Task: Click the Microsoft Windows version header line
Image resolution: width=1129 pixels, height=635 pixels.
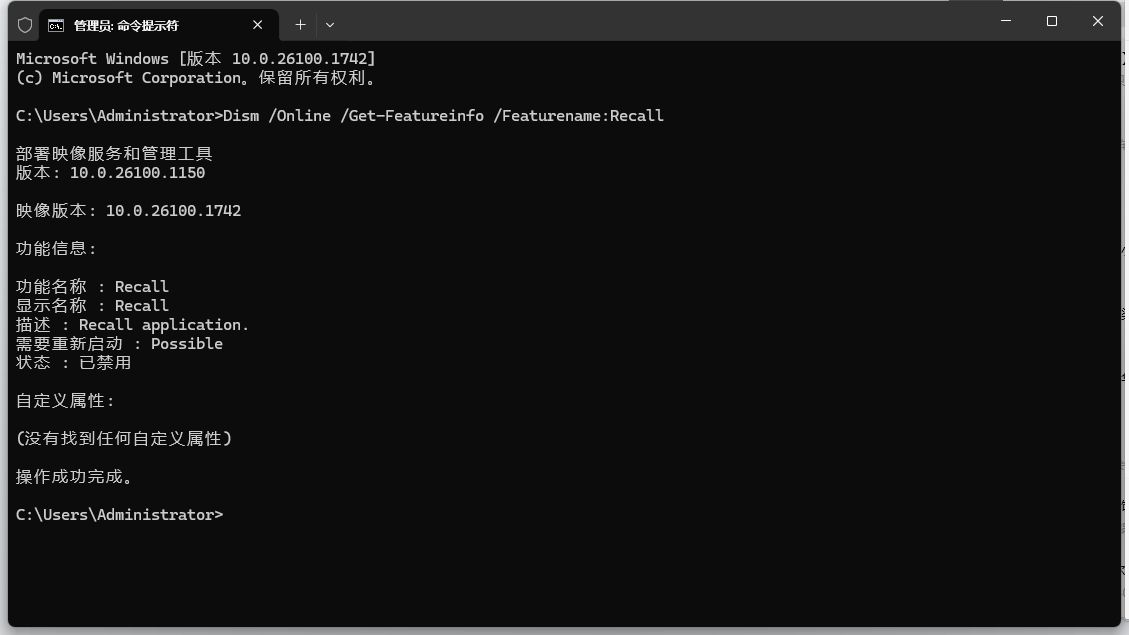Action: pos(196,58)
